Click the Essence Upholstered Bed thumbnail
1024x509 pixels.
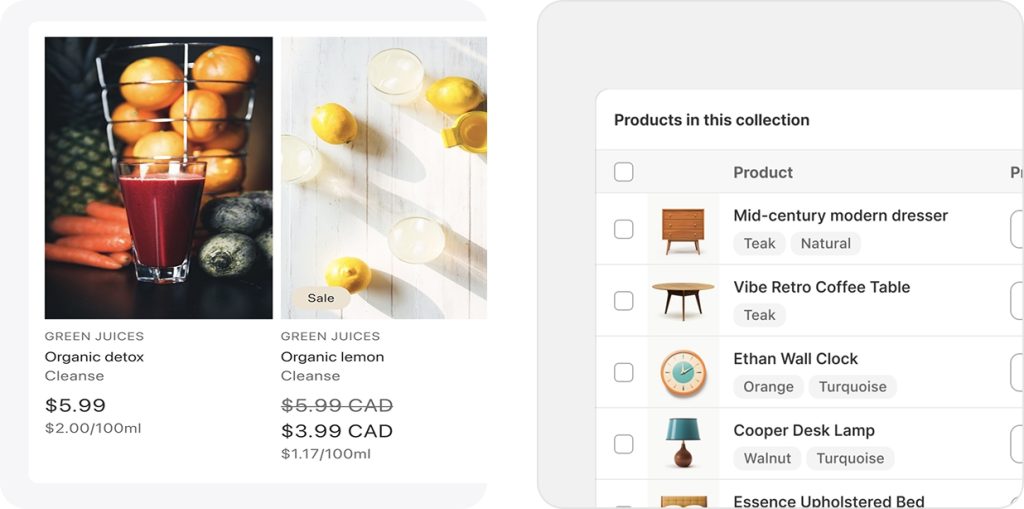[x=683, y=501]
